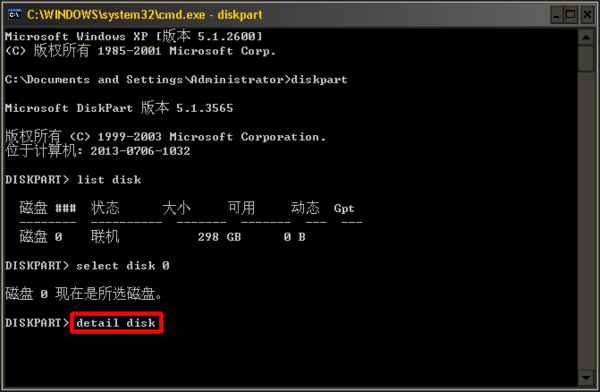
Task: Click the empty scrollbar track below thumb
Action: pyautogui.click(x=586, y=220)
